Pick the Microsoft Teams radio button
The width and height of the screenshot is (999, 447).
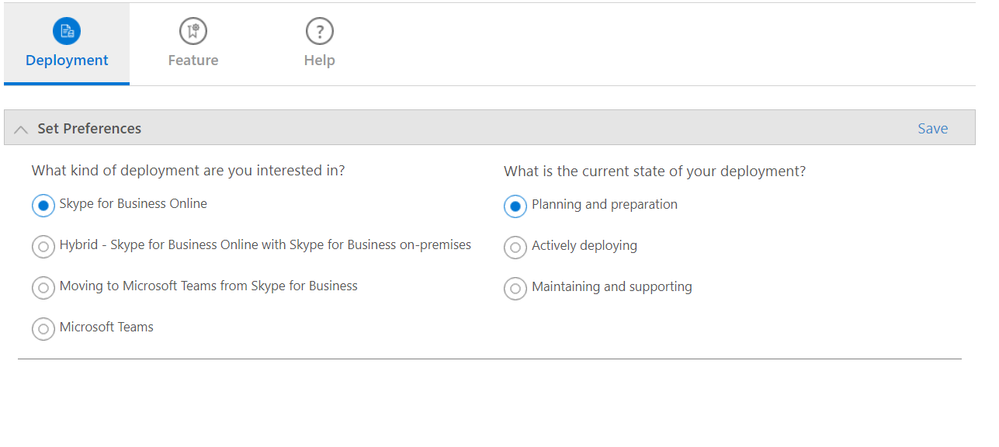click(x=43, y=328)
